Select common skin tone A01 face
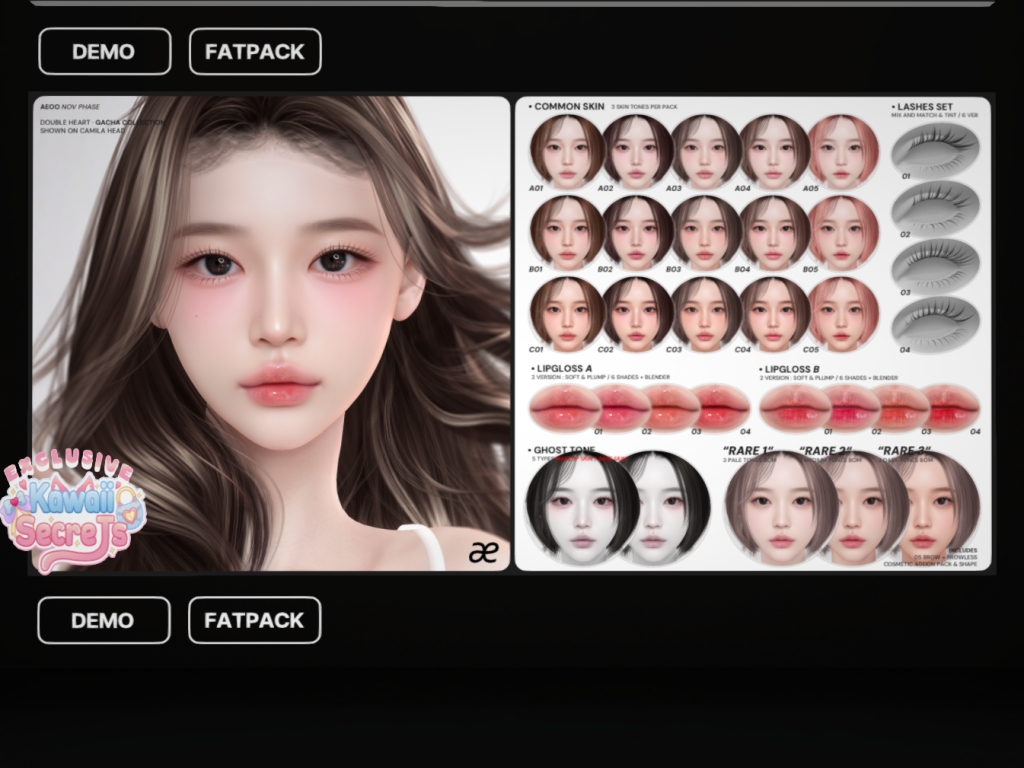Screen dimensions: 1024x768 (x=566, y=150)
